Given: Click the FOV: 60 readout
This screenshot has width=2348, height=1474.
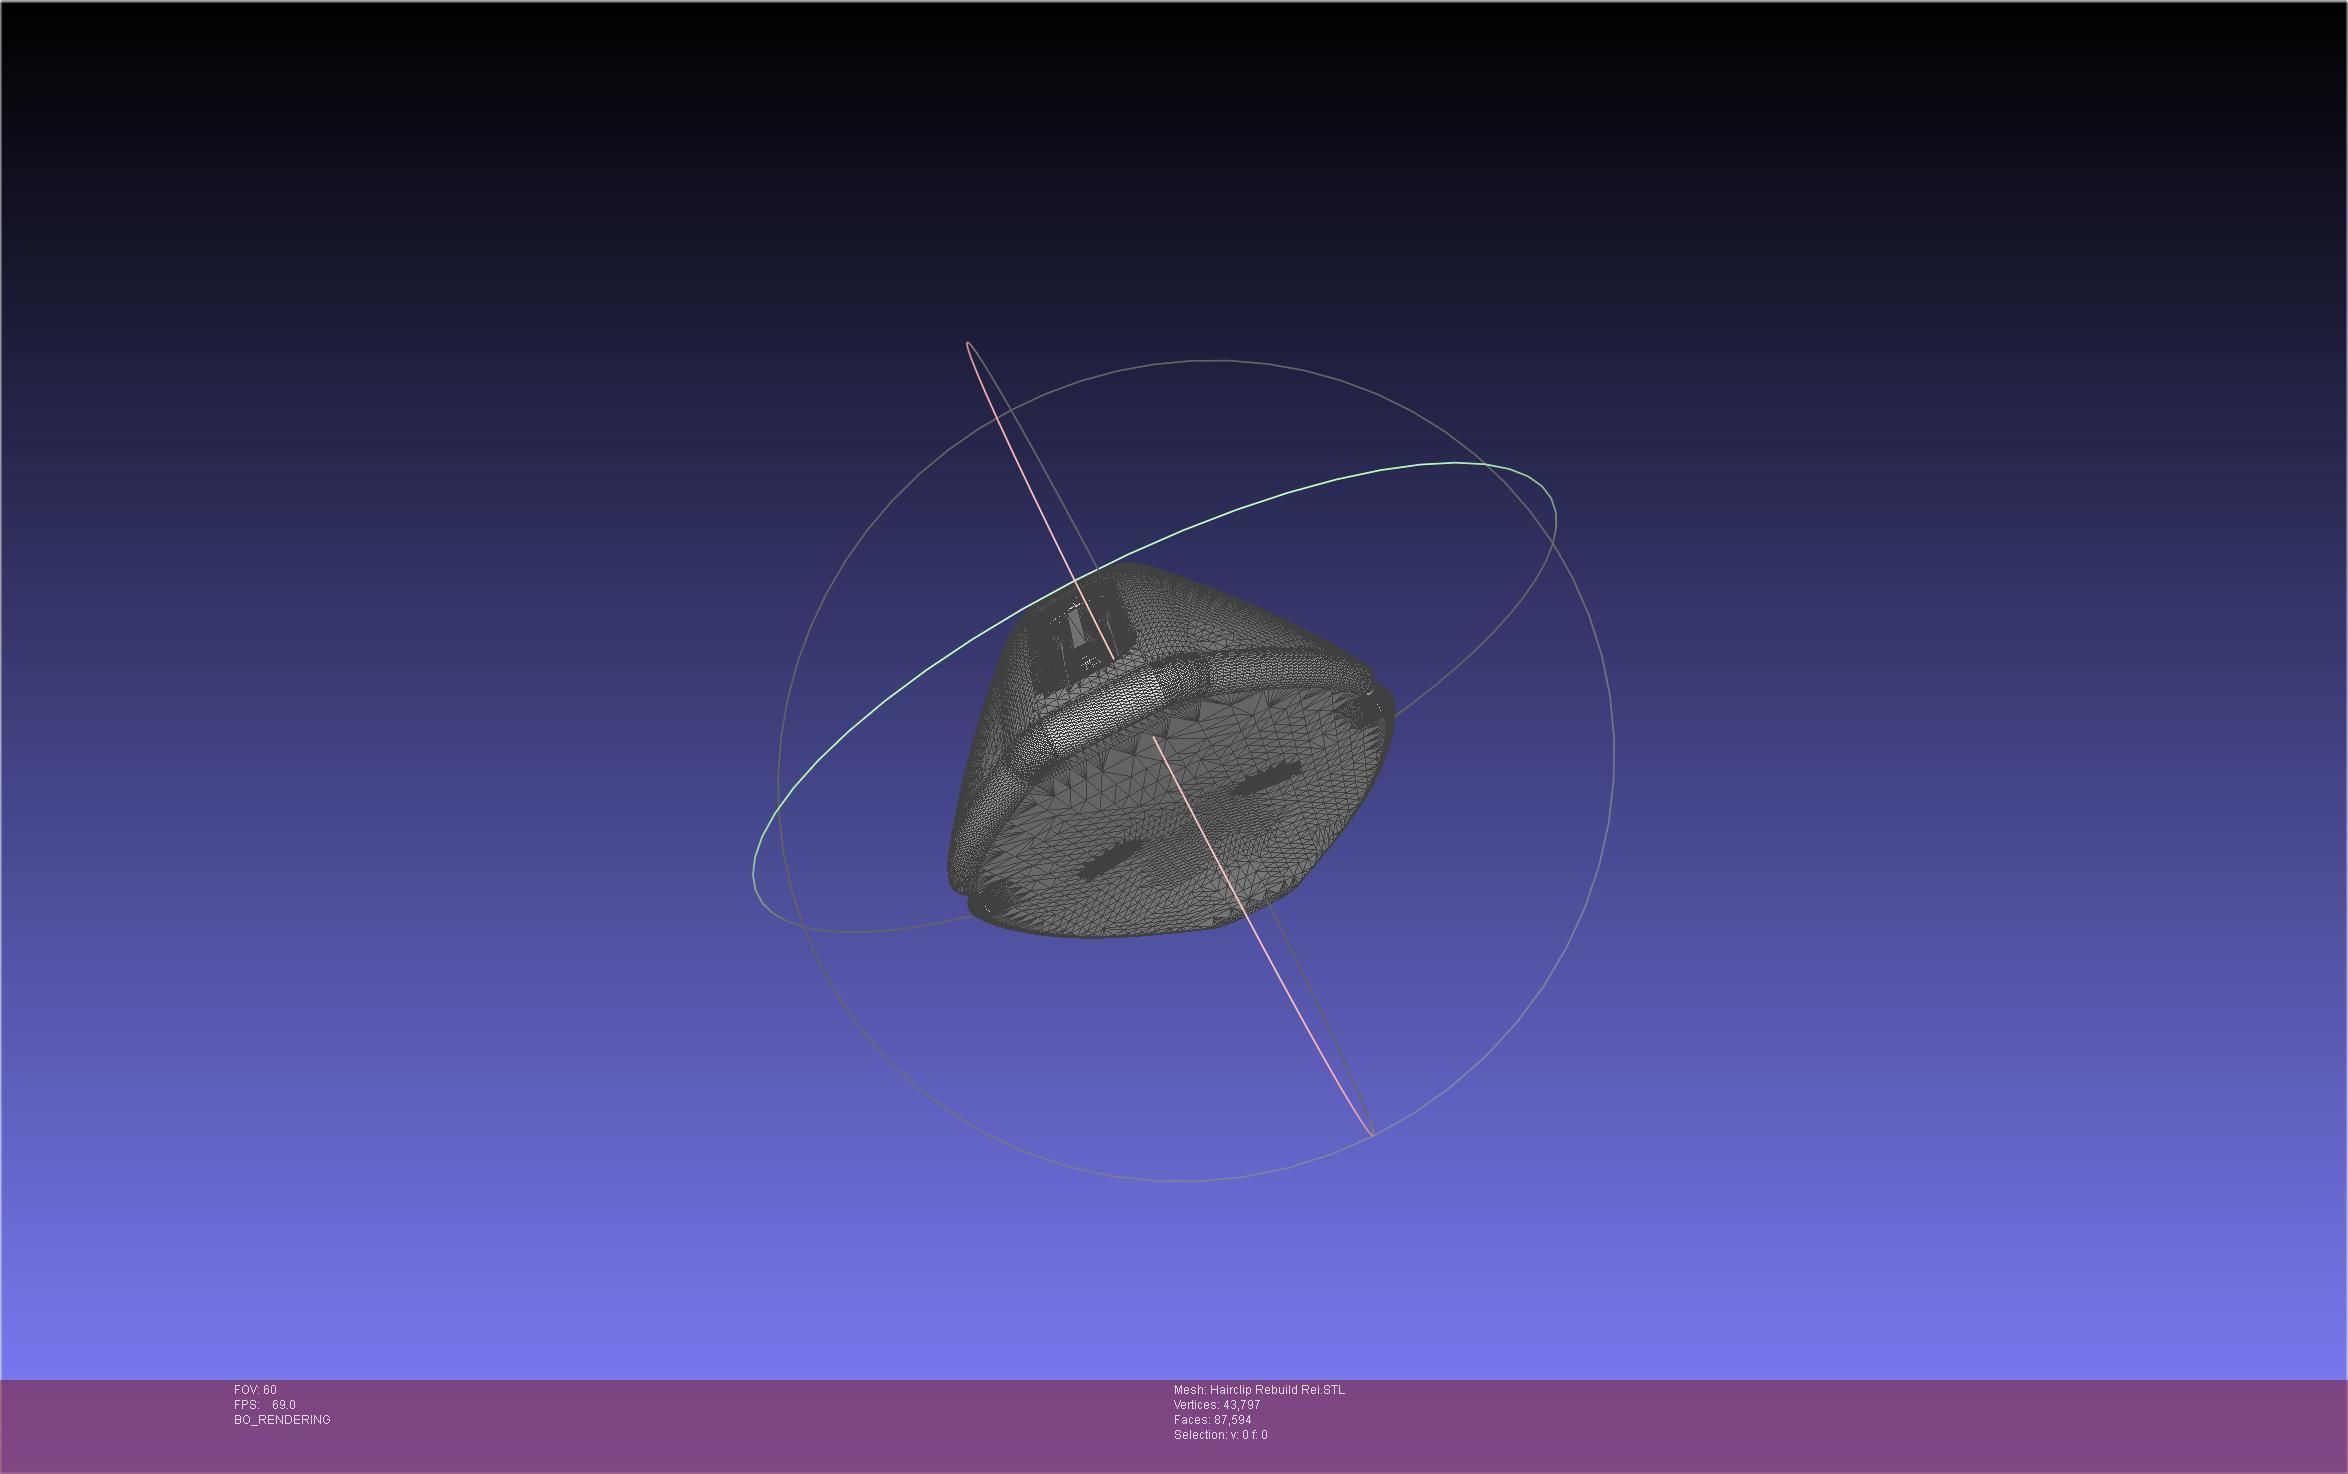Looking at the screenshot, I should (x=255, y=1390).
